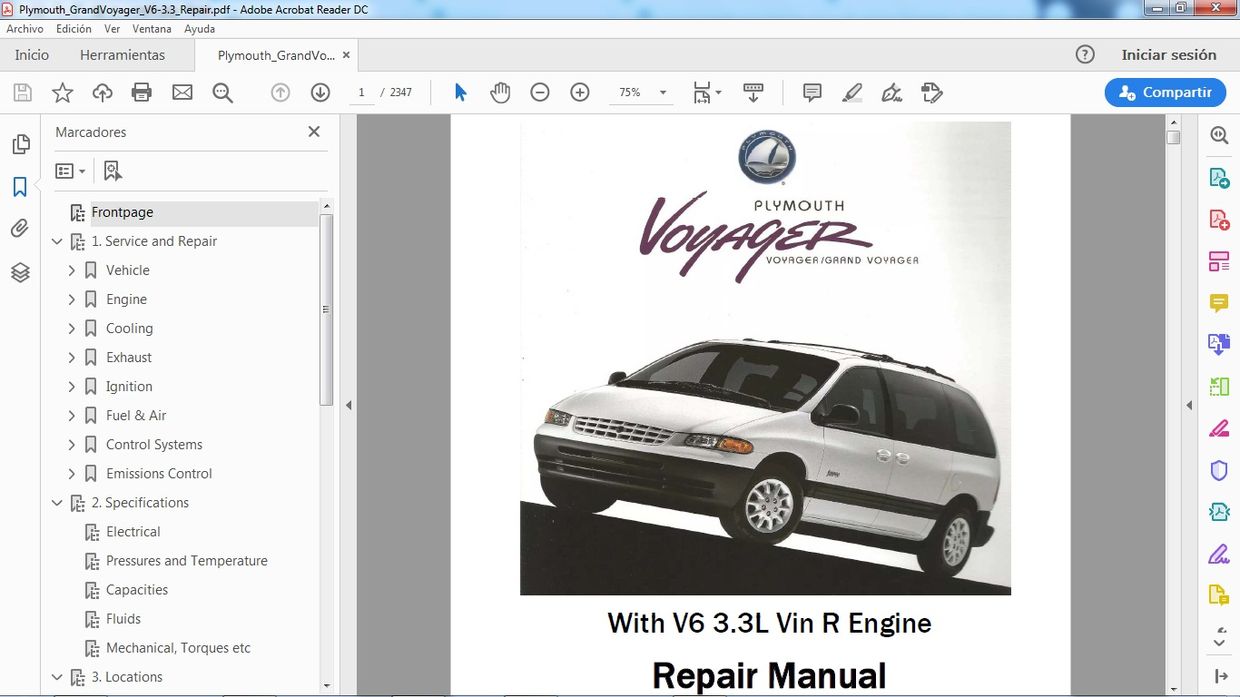Open the Attachments paperclip panel
The image size is (1240, 697).
pos(20,229)
